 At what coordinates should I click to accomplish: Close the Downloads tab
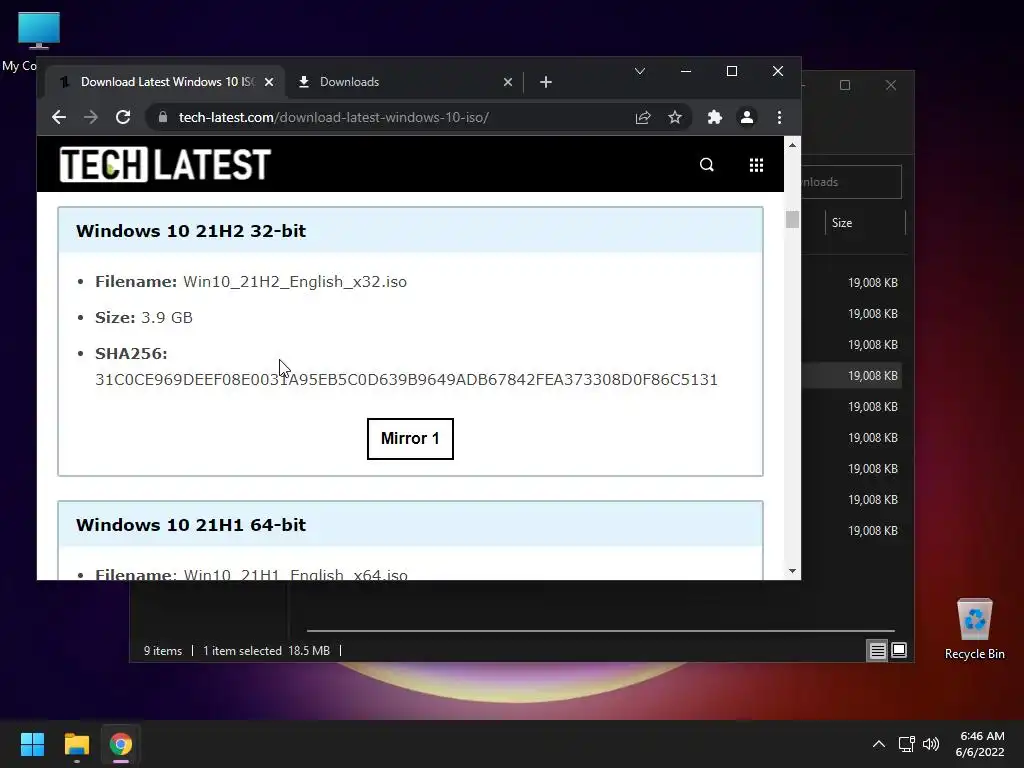(508, 82)
